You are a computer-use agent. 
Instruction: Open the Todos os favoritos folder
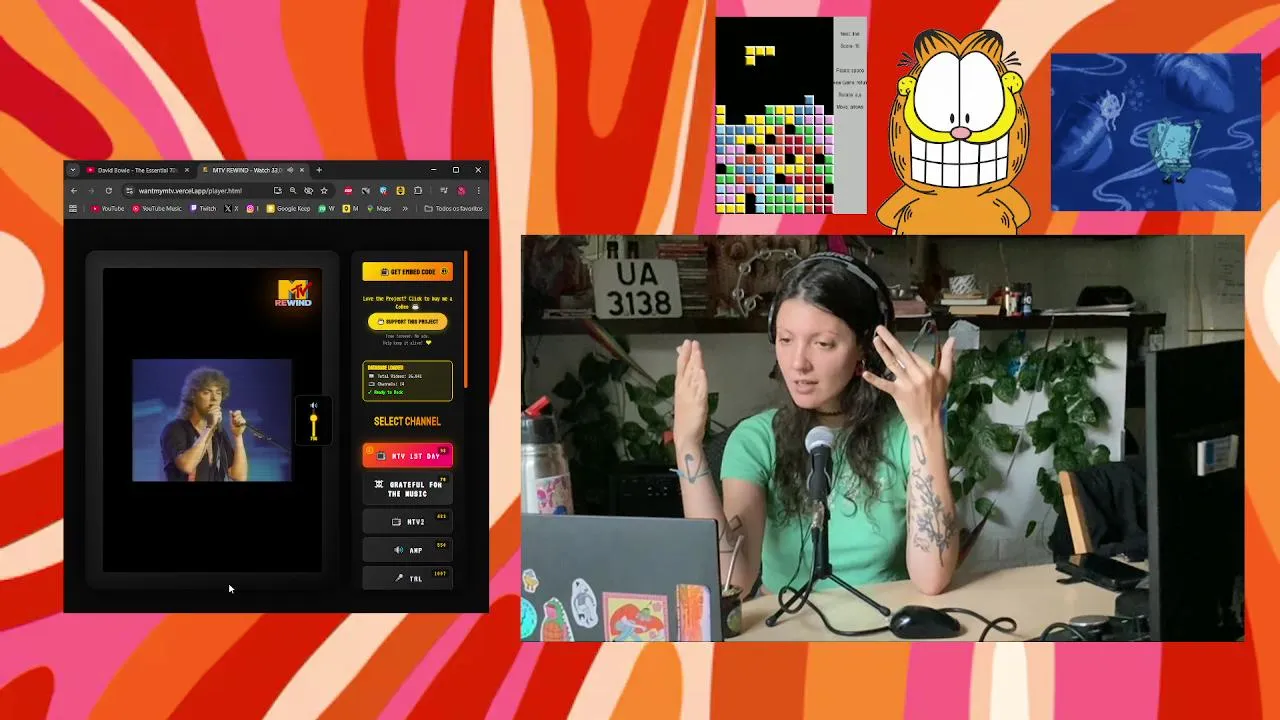tap(454, 209)
